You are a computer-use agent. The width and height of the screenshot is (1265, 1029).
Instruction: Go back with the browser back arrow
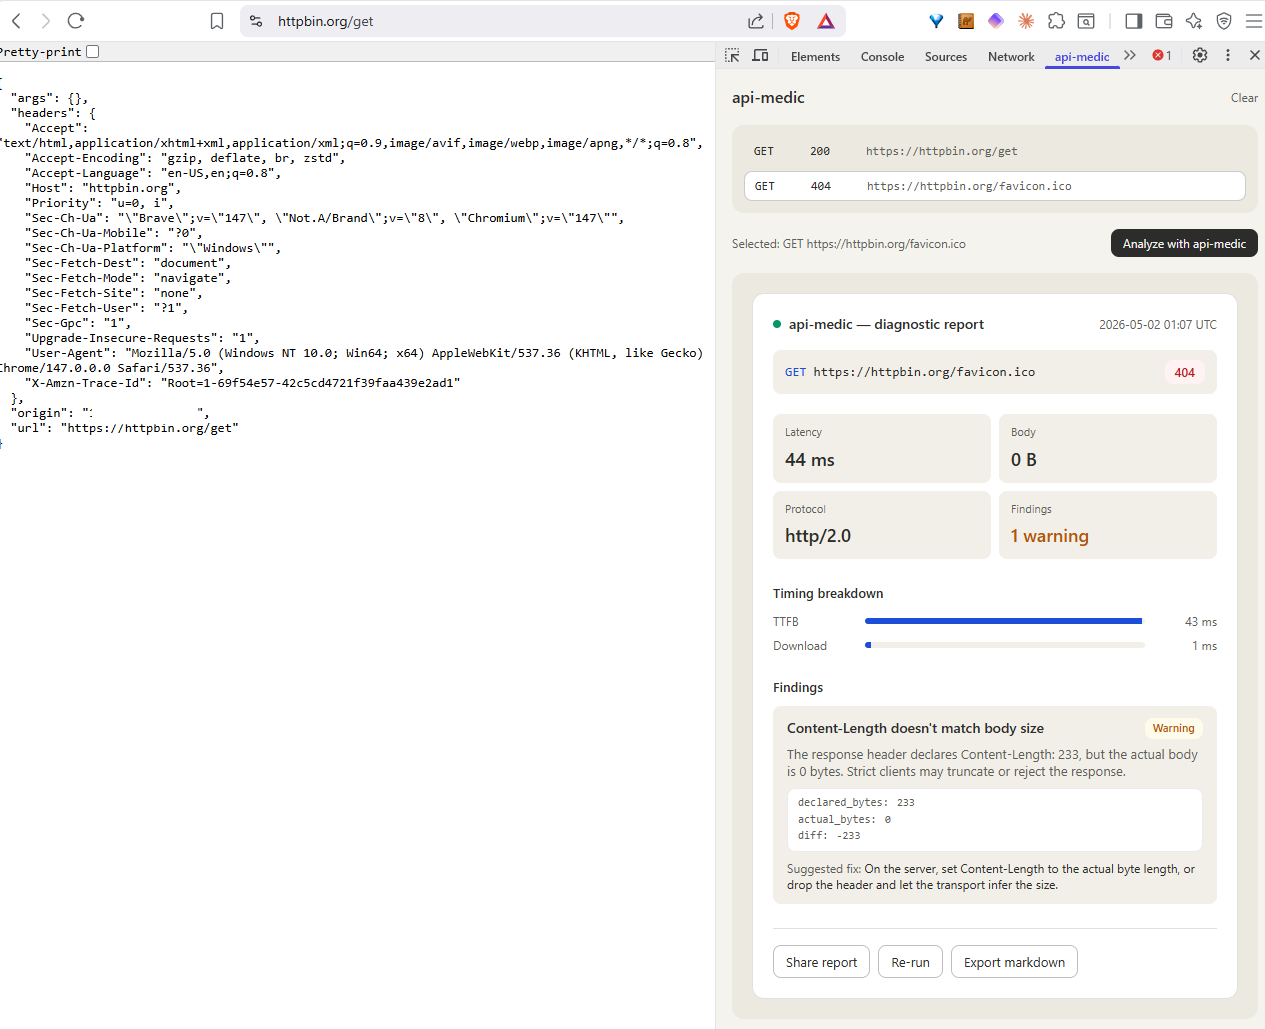click(16, 21)
